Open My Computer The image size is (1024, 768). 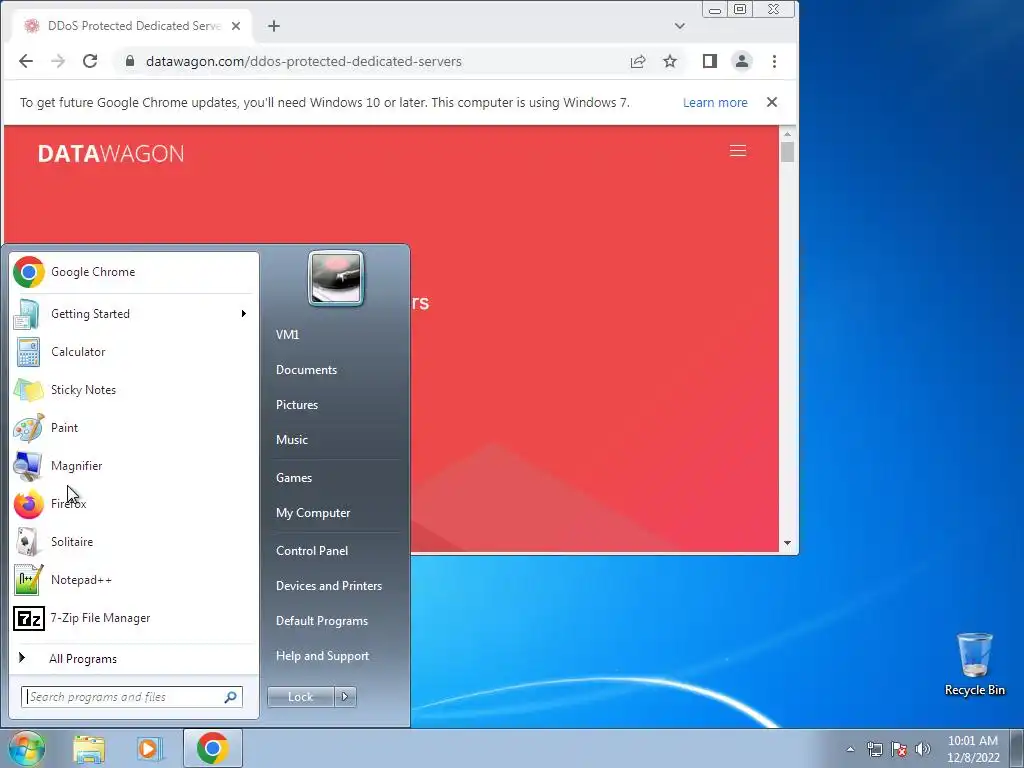point(313,513)
